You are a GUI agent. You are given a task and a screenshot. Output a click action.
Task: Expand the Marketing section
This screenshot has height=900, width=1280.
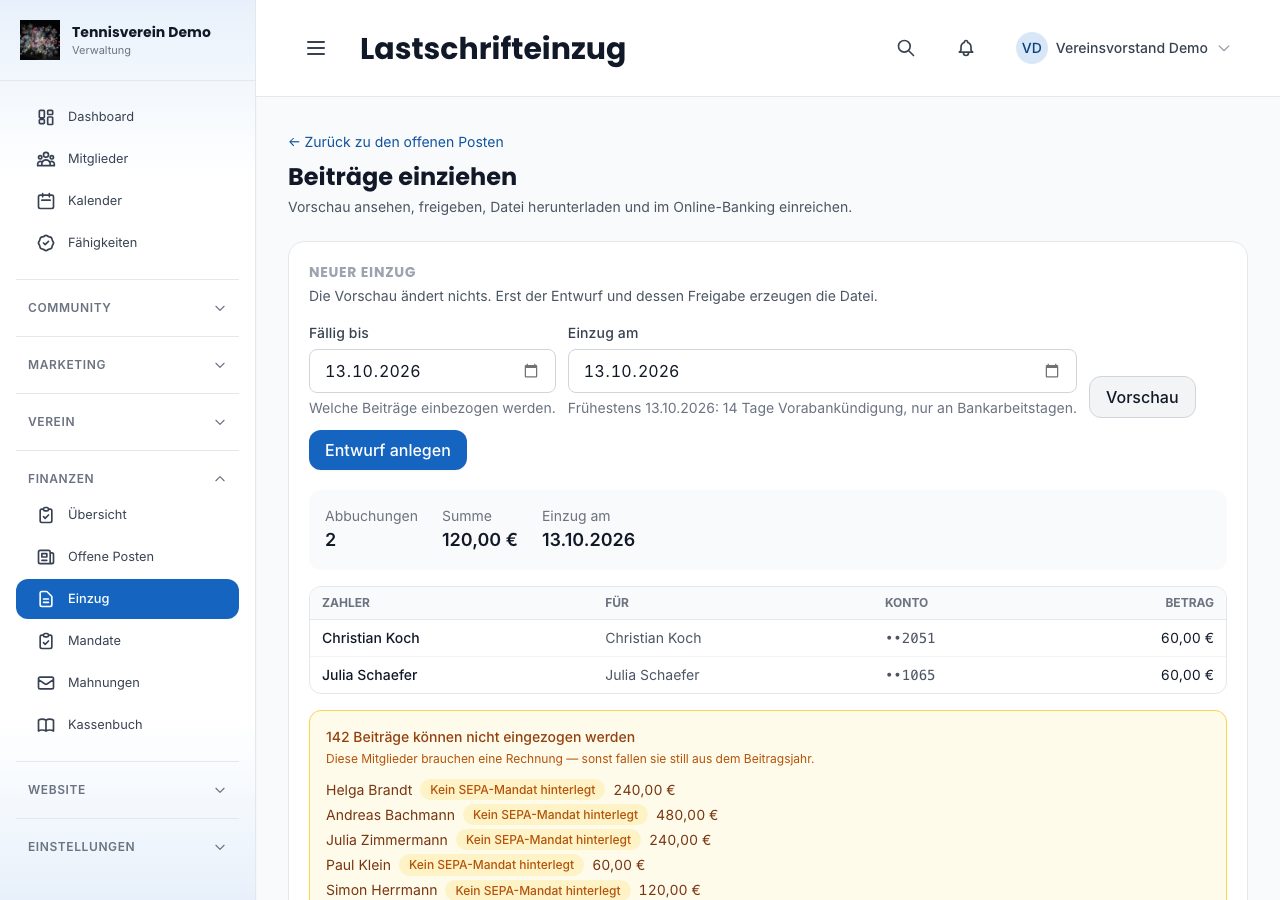point(127,365)
